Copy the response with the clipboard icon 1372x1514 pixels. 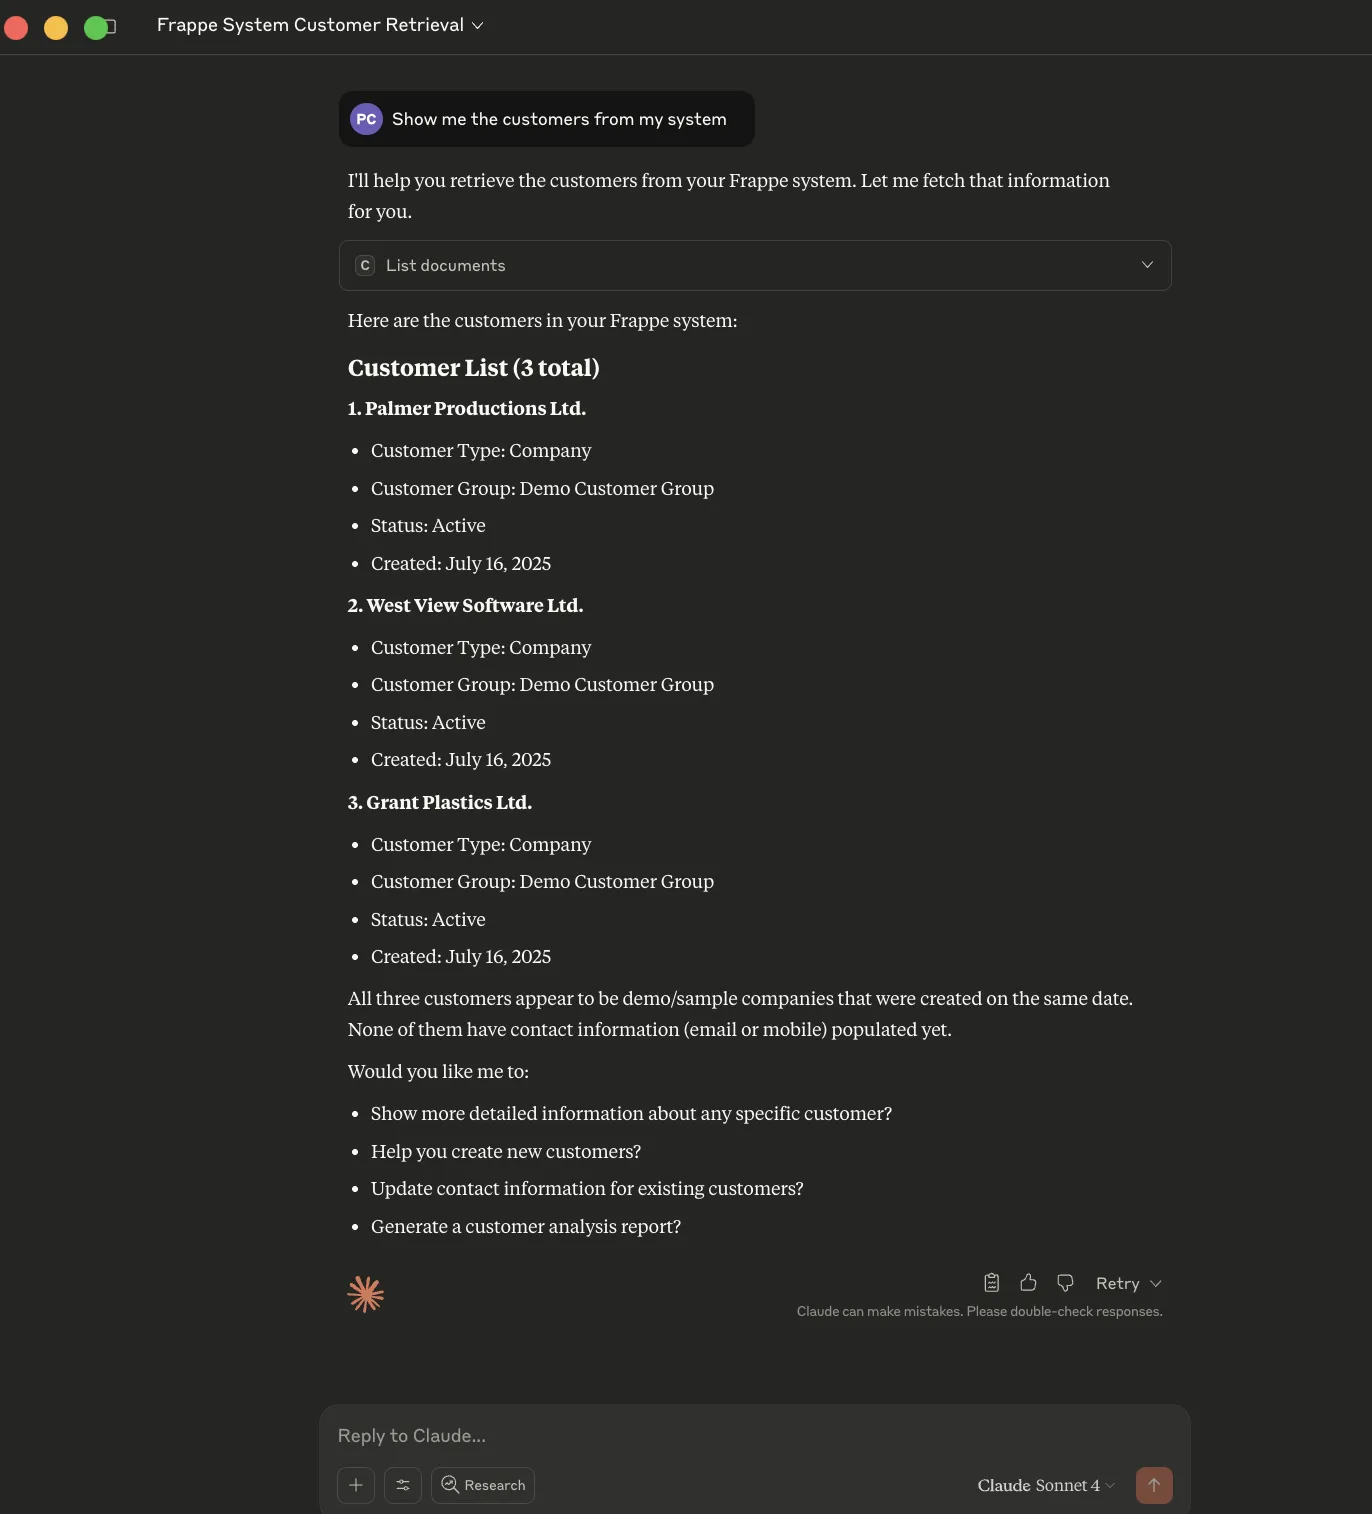coord(991,1283)
